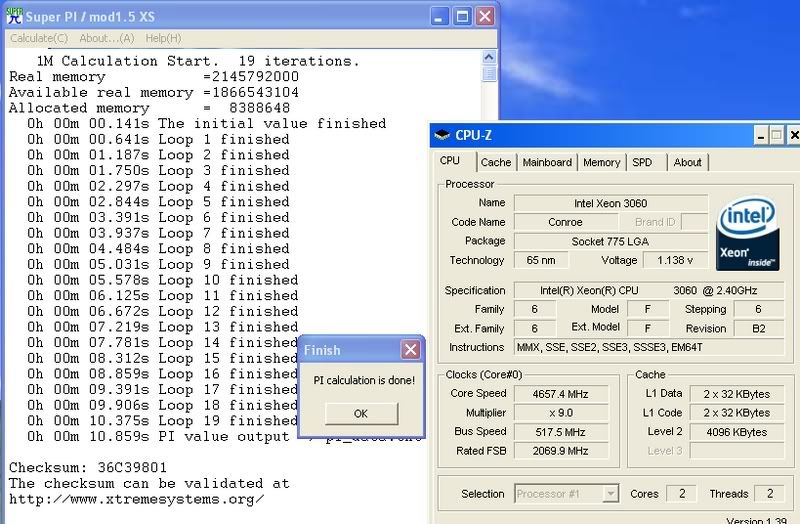Click the Model value field in CPU-Z
Image resolution: width=800 pixels, height=524 pixels.
tap(648, 309)
